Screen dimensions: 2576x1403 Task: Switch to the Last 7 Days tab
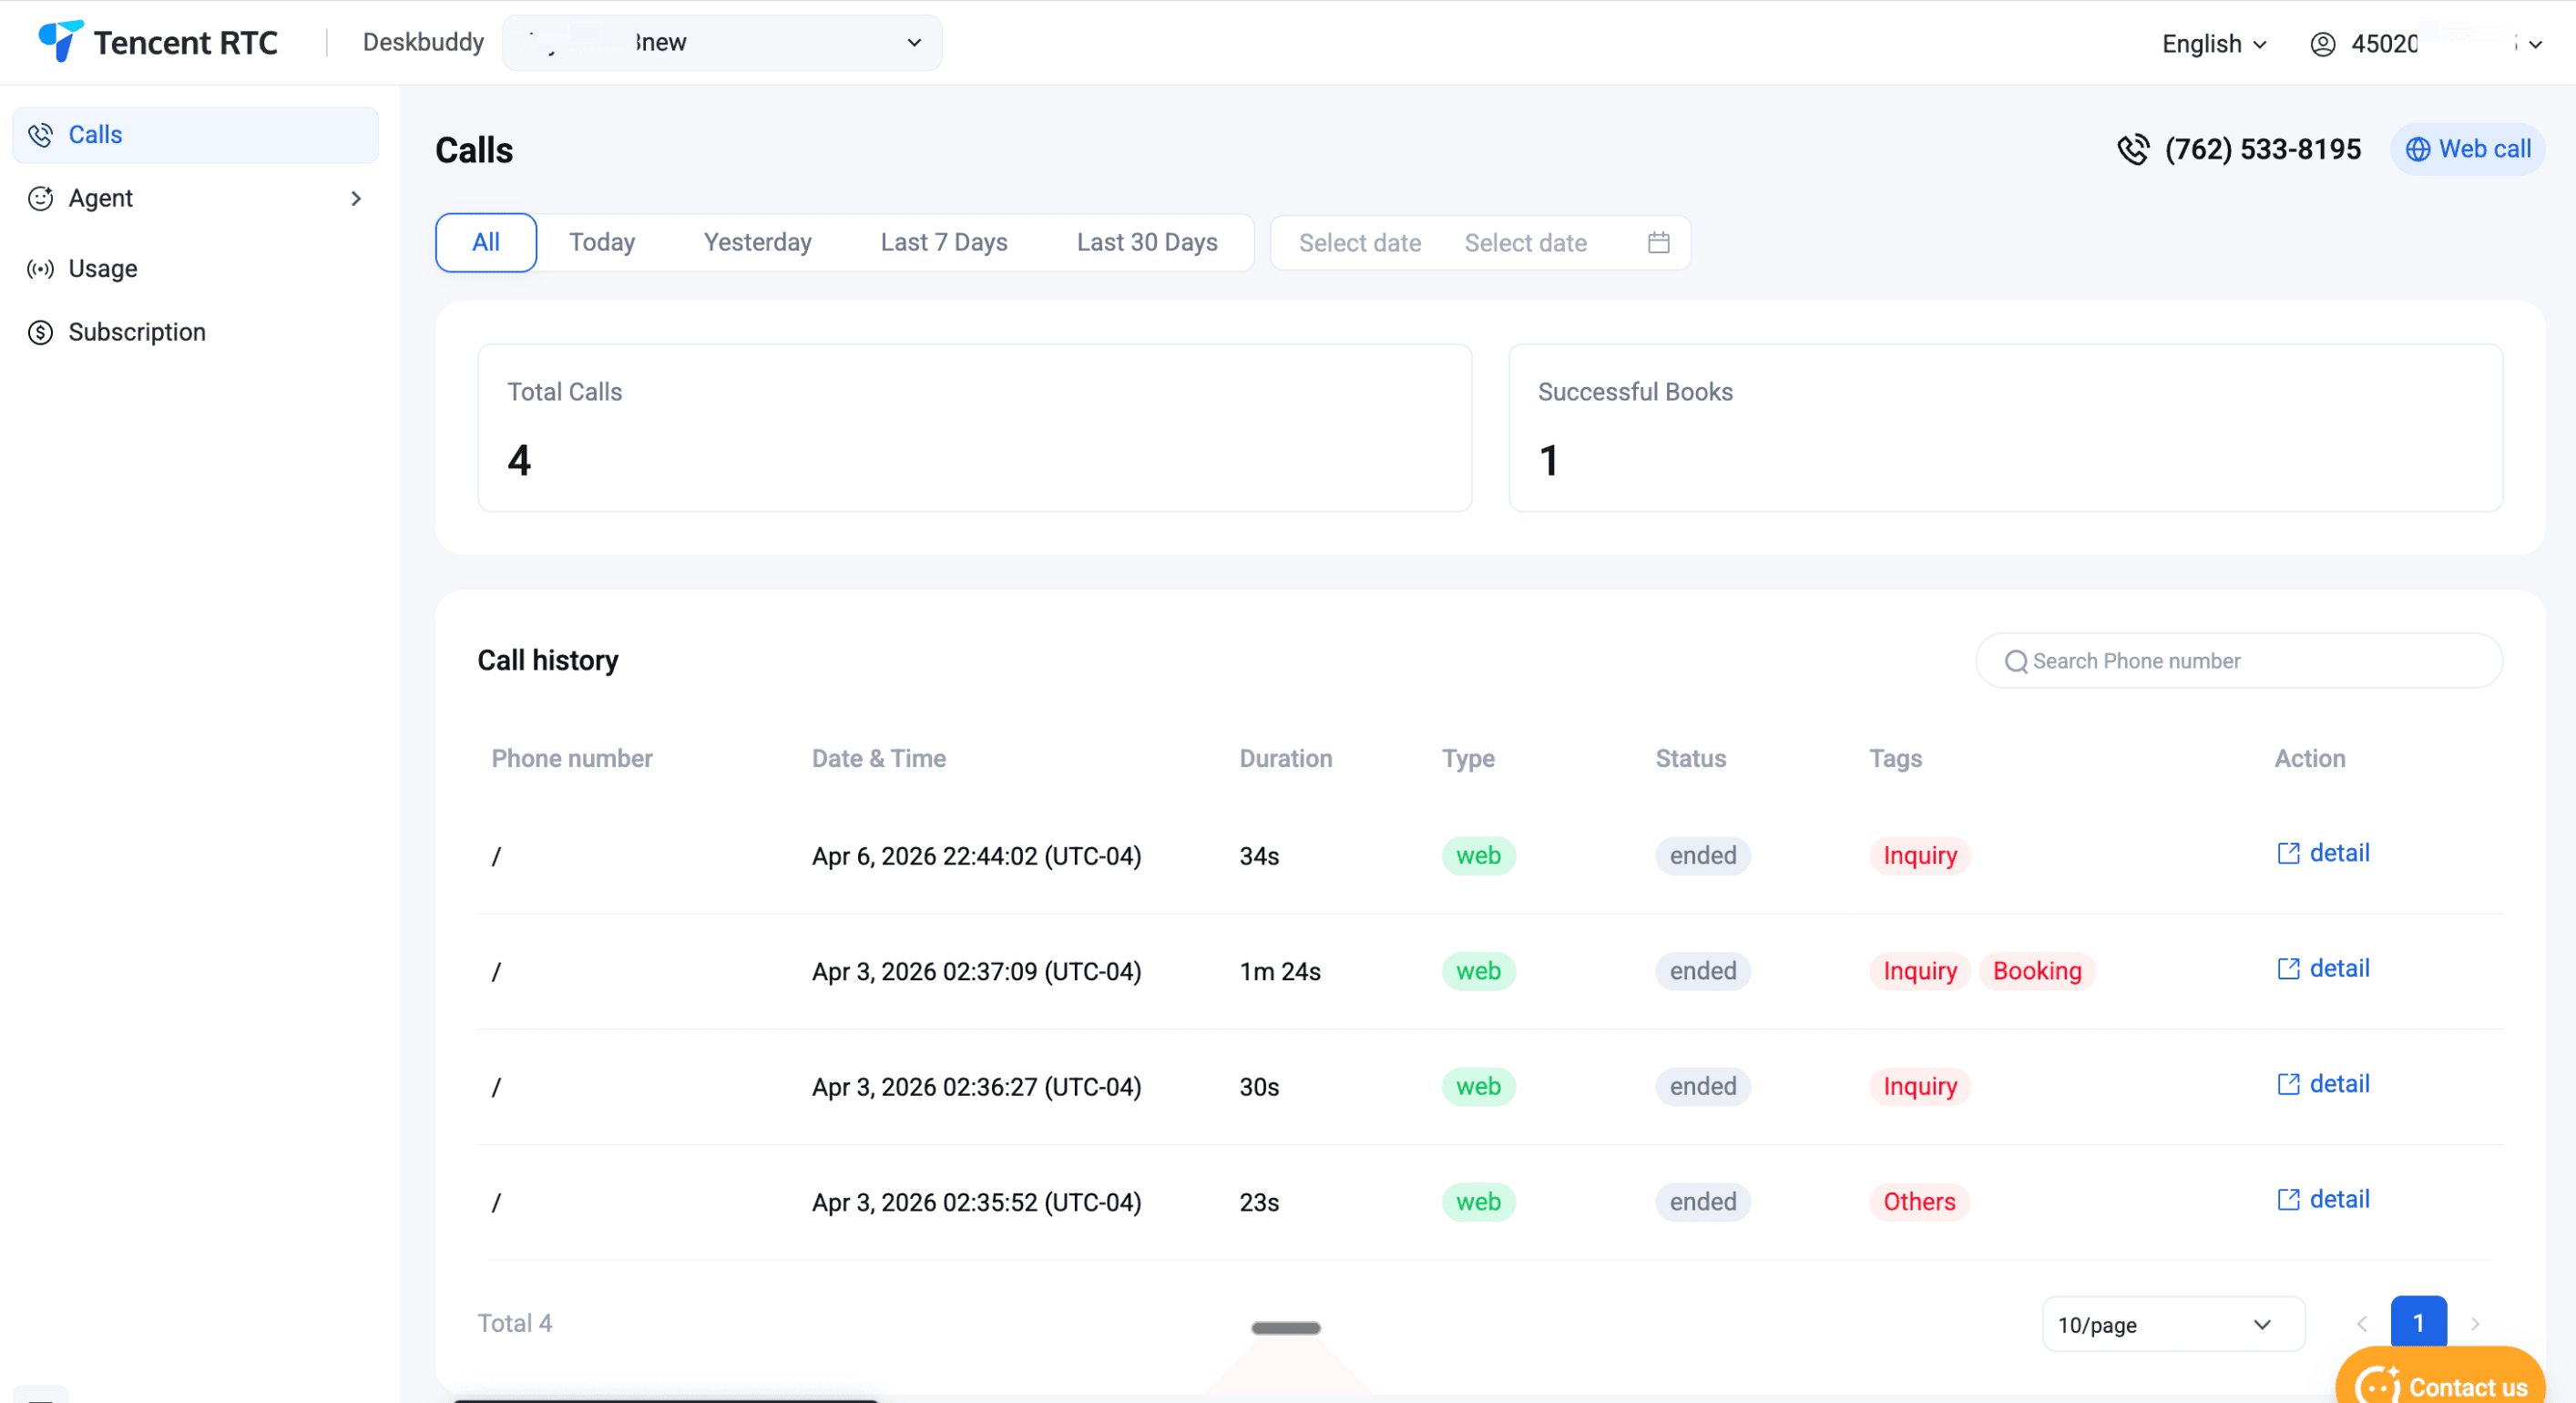click(x=944, y=242)
